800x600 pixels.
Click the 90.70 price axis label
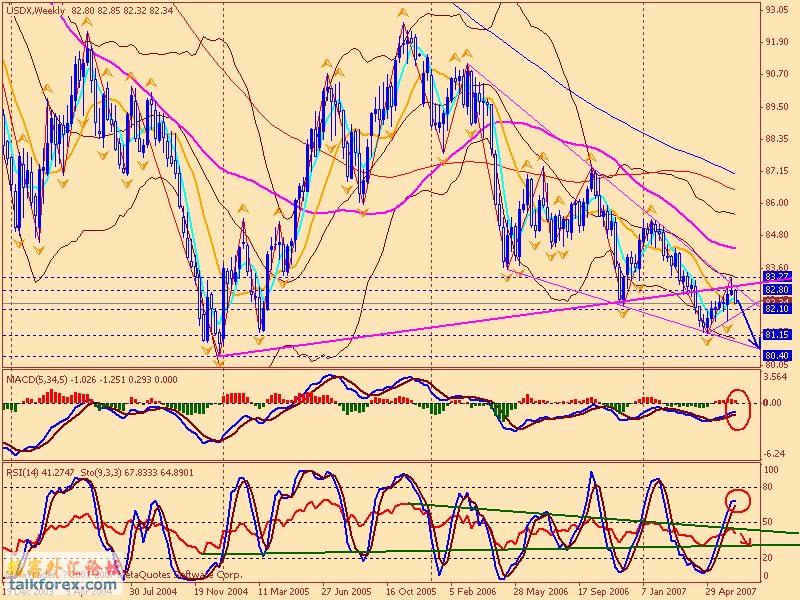pyautogui.click(x=777, y=74)
